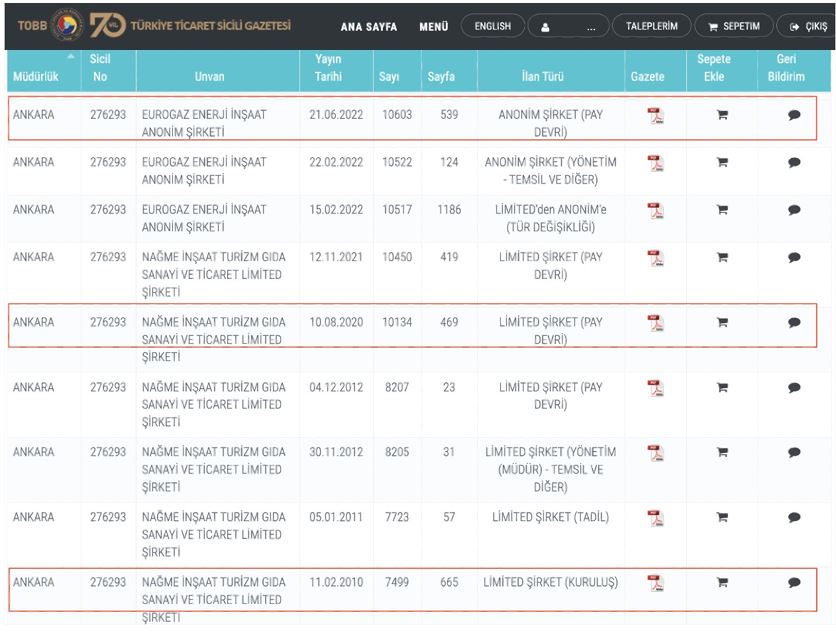836x642 pixels.
Task: Open PDF gazette for issue 10522
Action: [x=655, y=163]
